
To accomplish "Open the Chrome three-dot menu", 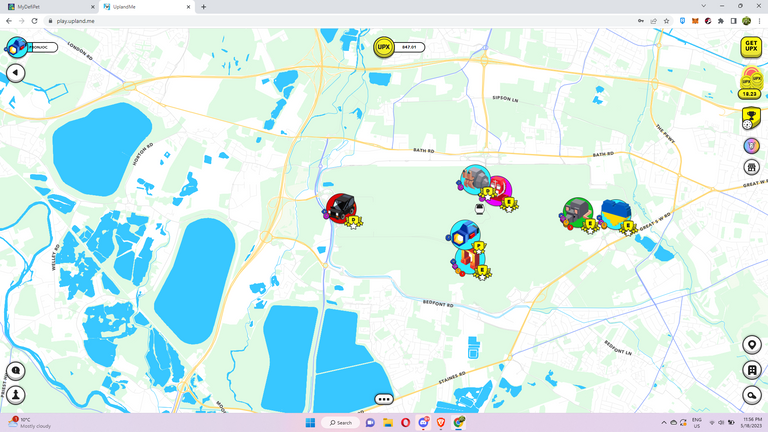I will 759,21.
